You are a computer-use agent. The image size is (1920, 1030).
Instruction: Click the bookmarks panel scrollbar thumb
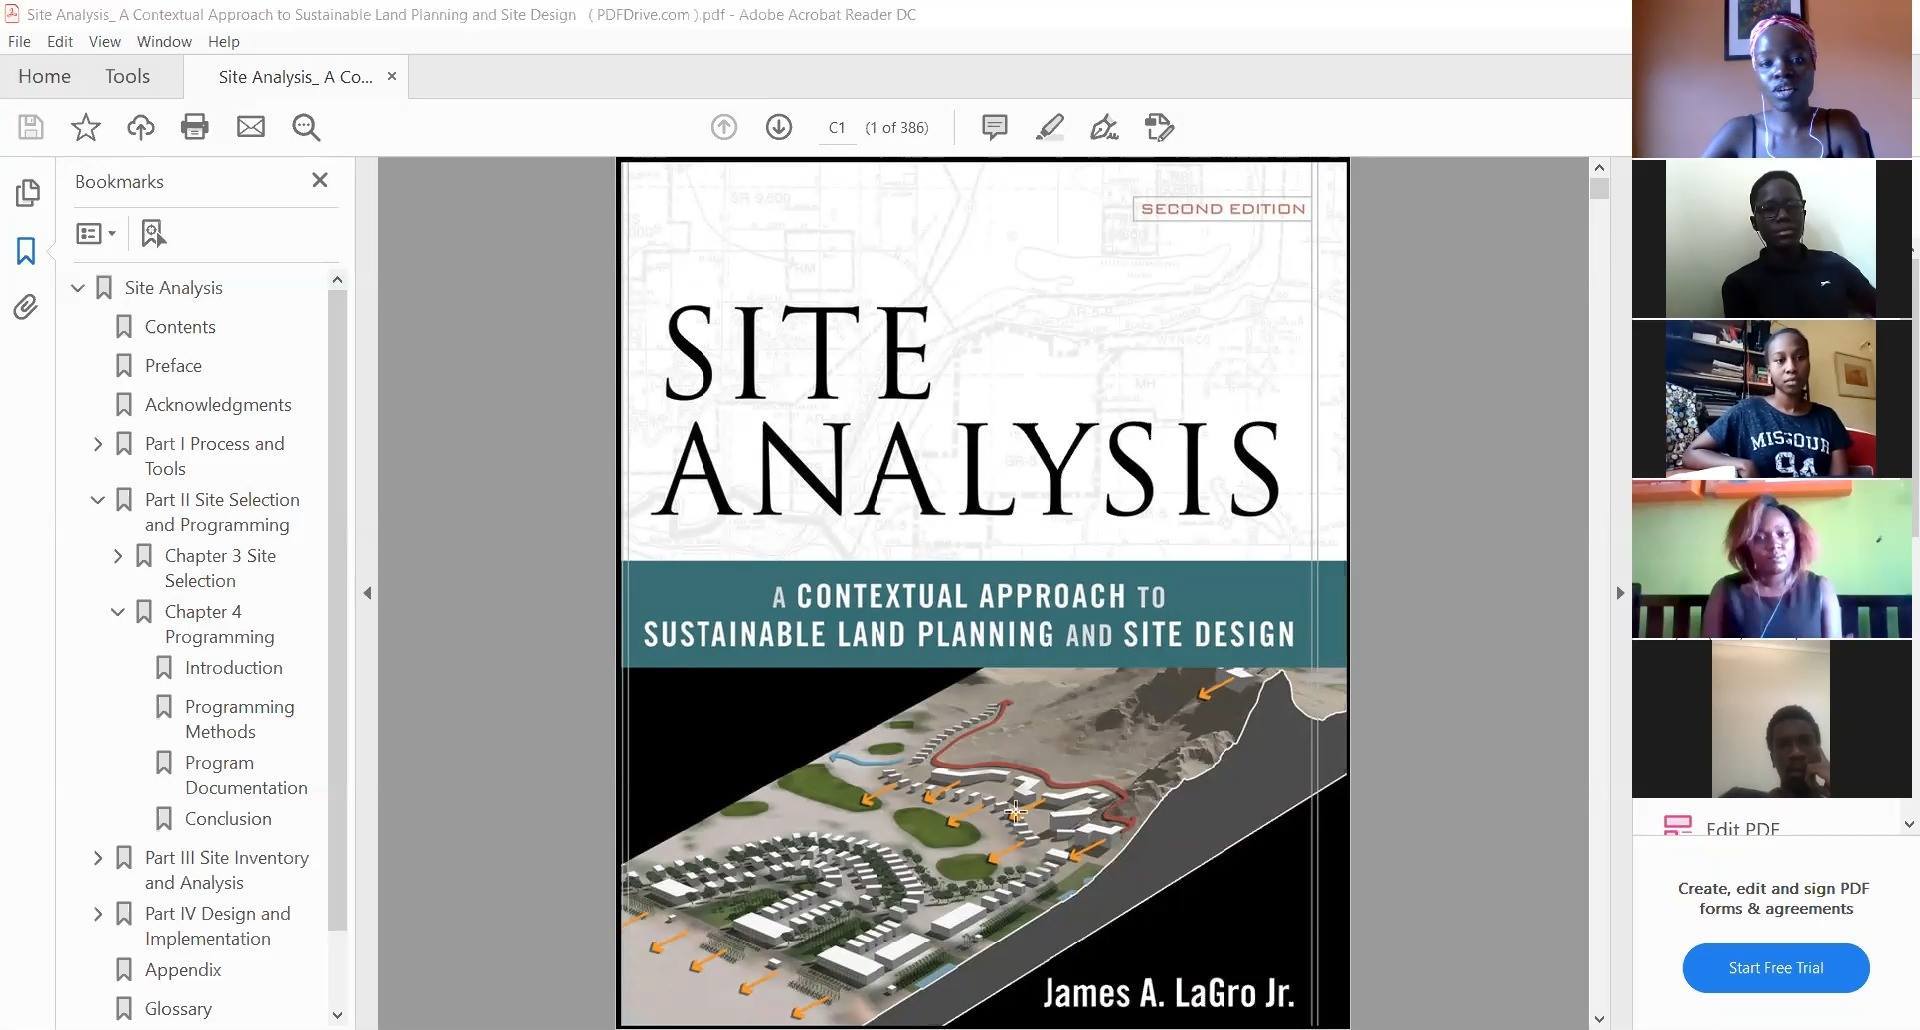point(337,610)
